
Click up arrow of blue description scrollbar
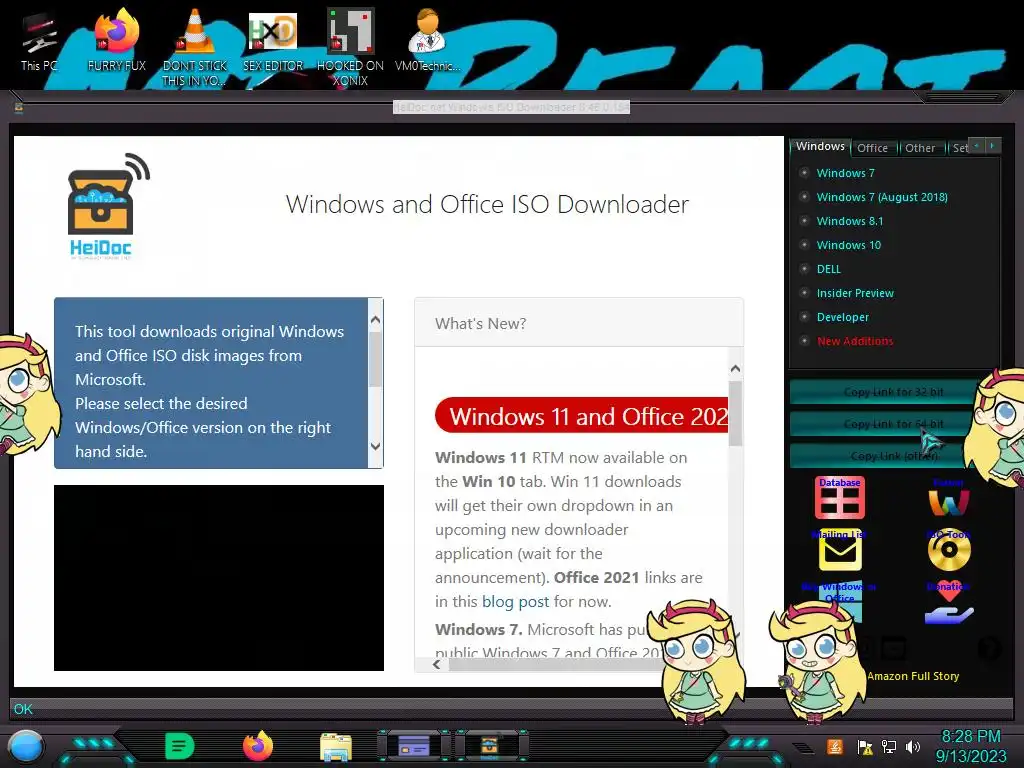376,319
